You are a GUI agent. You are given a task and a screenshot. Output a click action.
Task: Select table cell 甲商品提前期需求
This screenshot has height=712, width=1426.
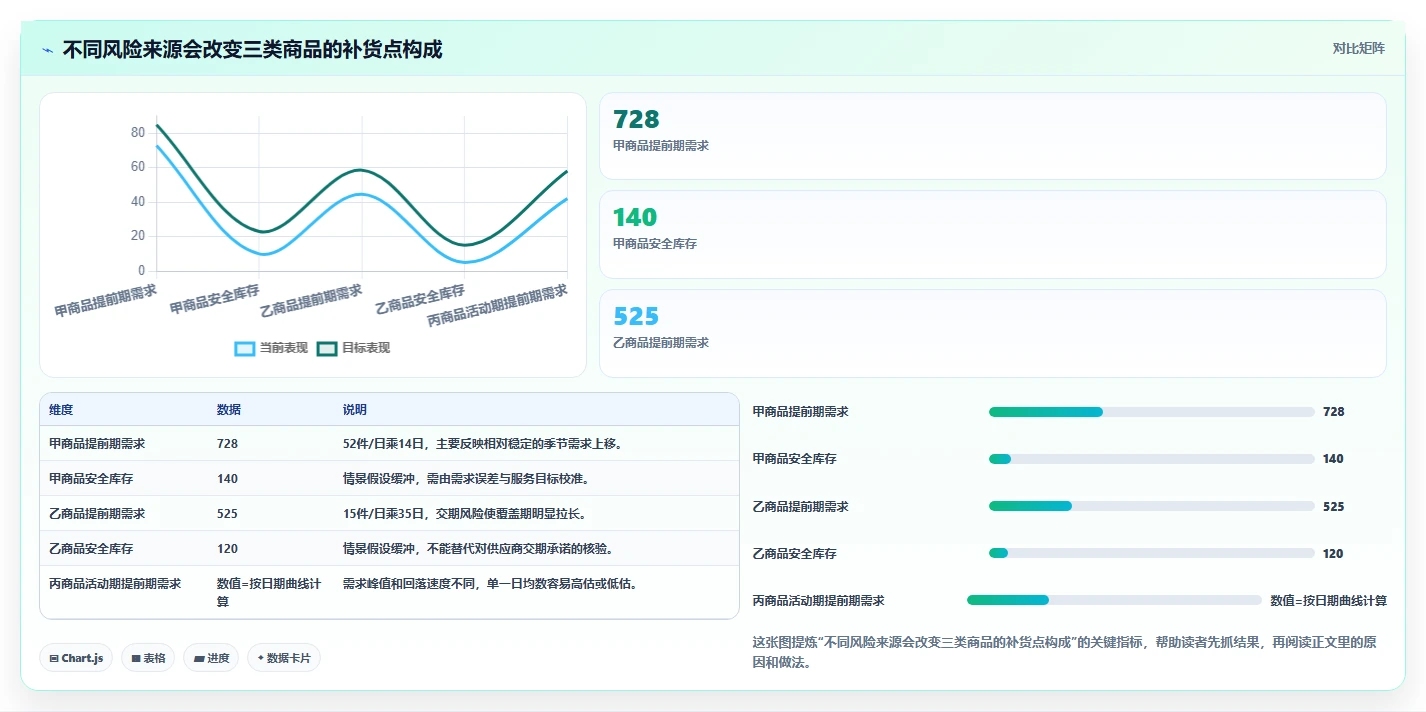(x=97, y=443)
